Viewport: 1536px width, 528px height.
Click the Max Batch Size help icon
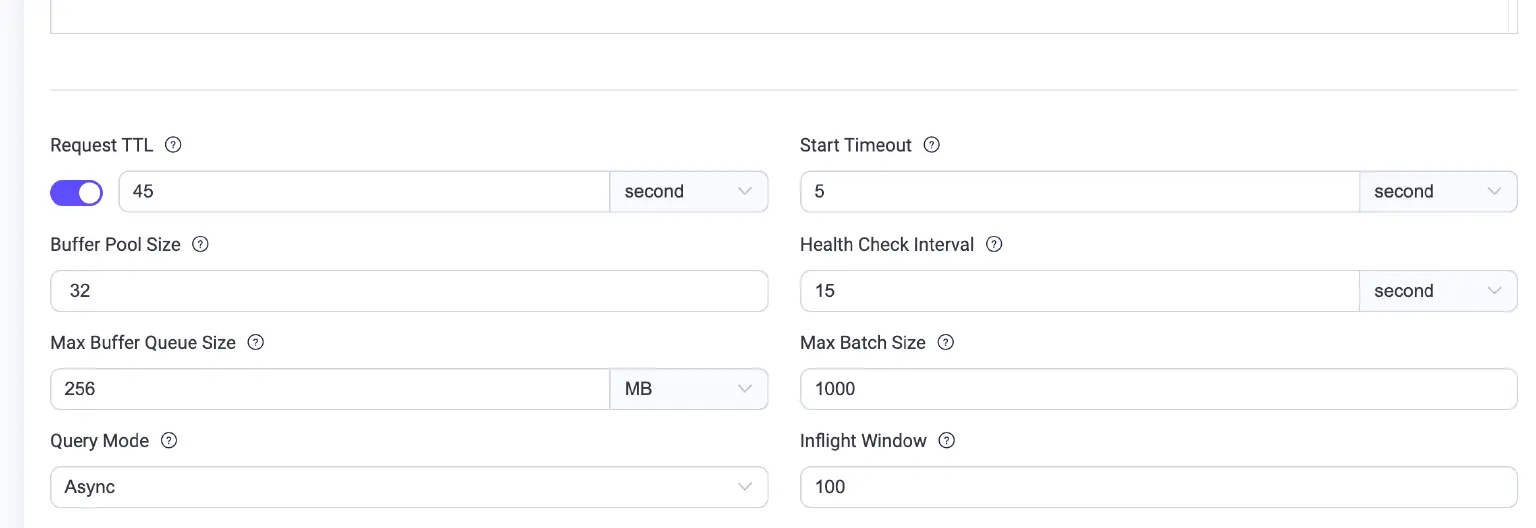coord(946,342)
